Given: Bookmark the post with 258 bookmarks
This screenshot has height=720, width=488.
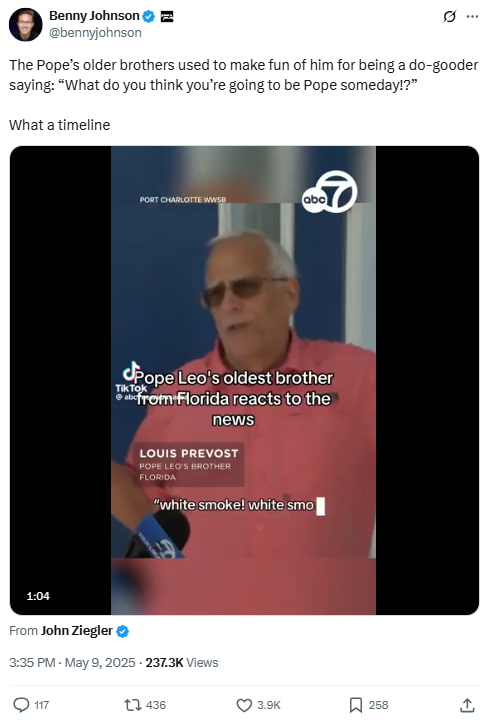Looking at the screenshot, I should pos(369,705).
